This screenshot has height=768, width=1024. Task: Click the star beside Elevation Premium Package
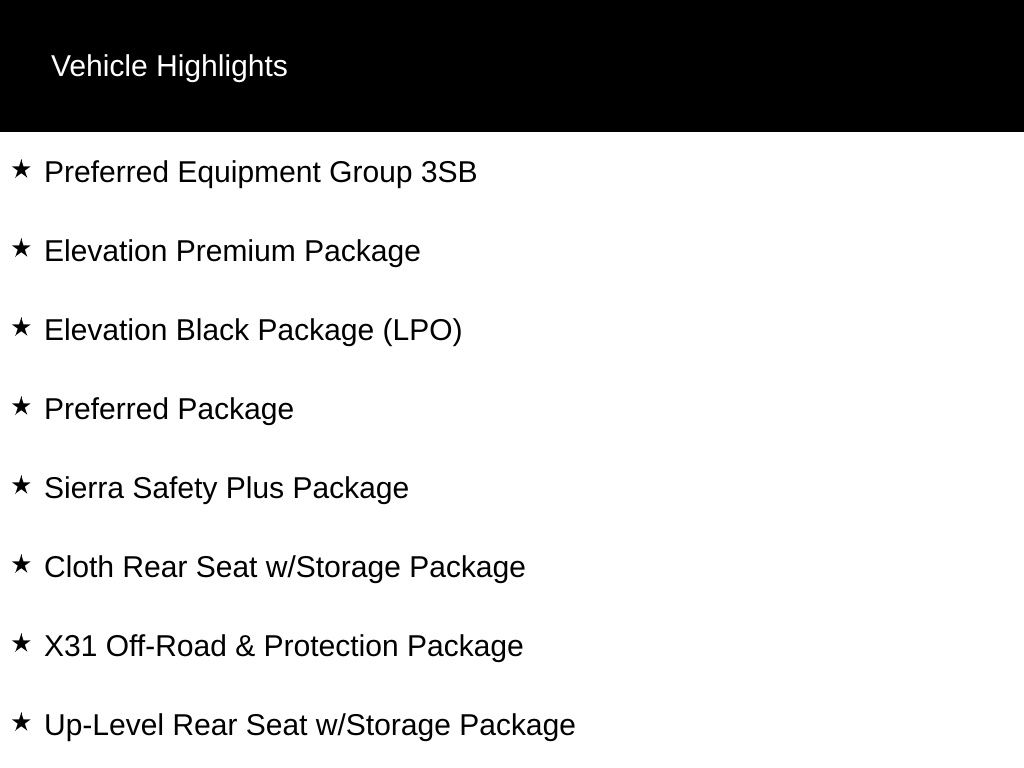click(x=21, y=248)
